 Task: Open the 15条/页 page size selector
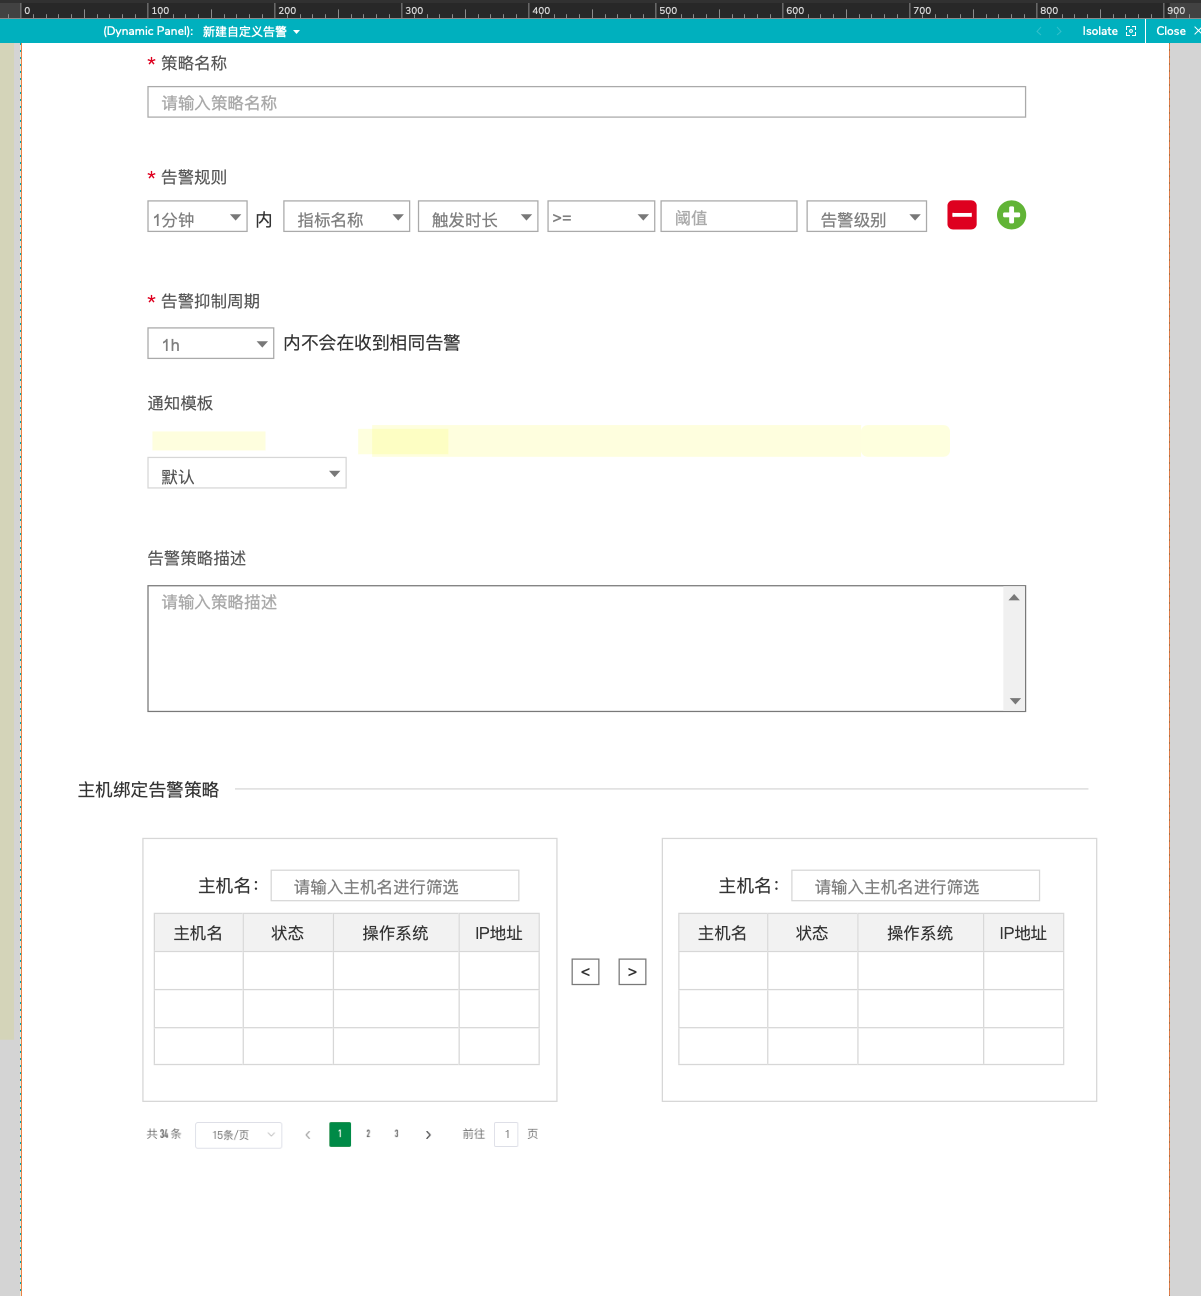239,1135
